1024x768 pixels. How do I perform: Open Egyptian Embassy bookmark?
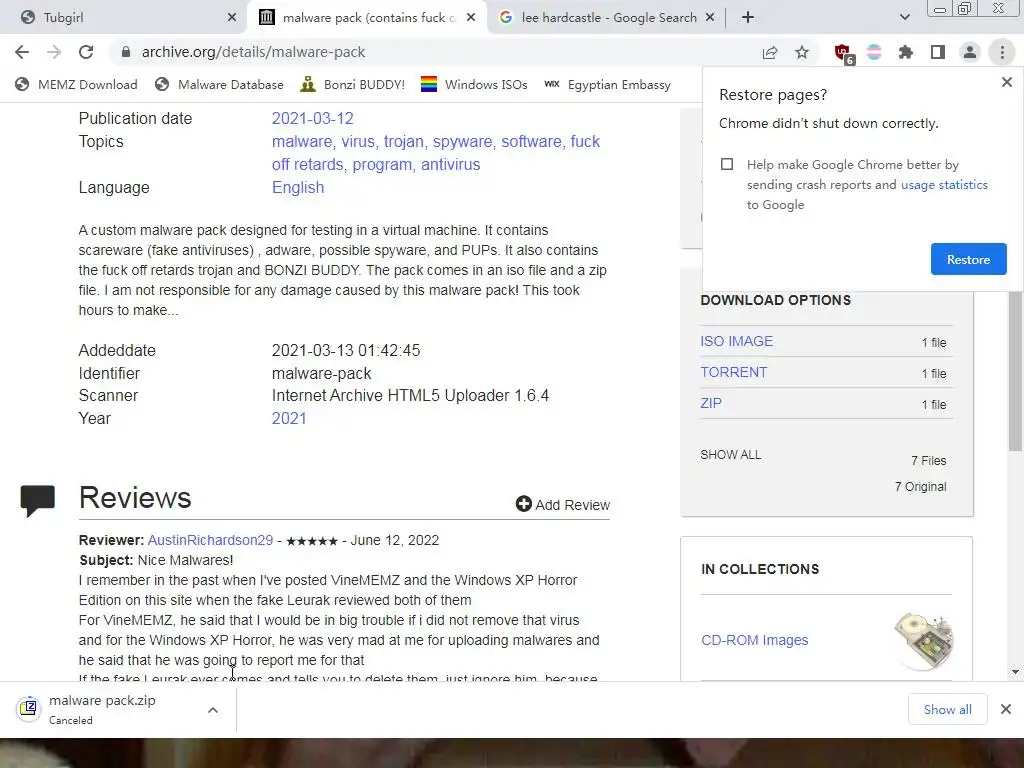pyautogui.click(x=607, y=84)
